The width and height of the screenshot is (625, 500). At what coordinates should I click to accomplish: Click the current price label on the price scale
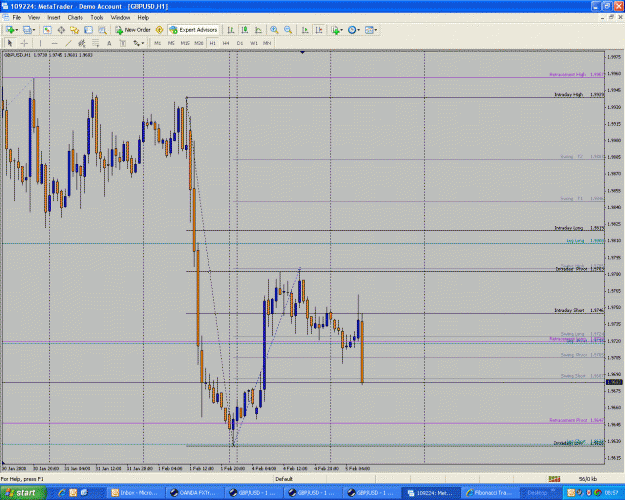[614, 382]
